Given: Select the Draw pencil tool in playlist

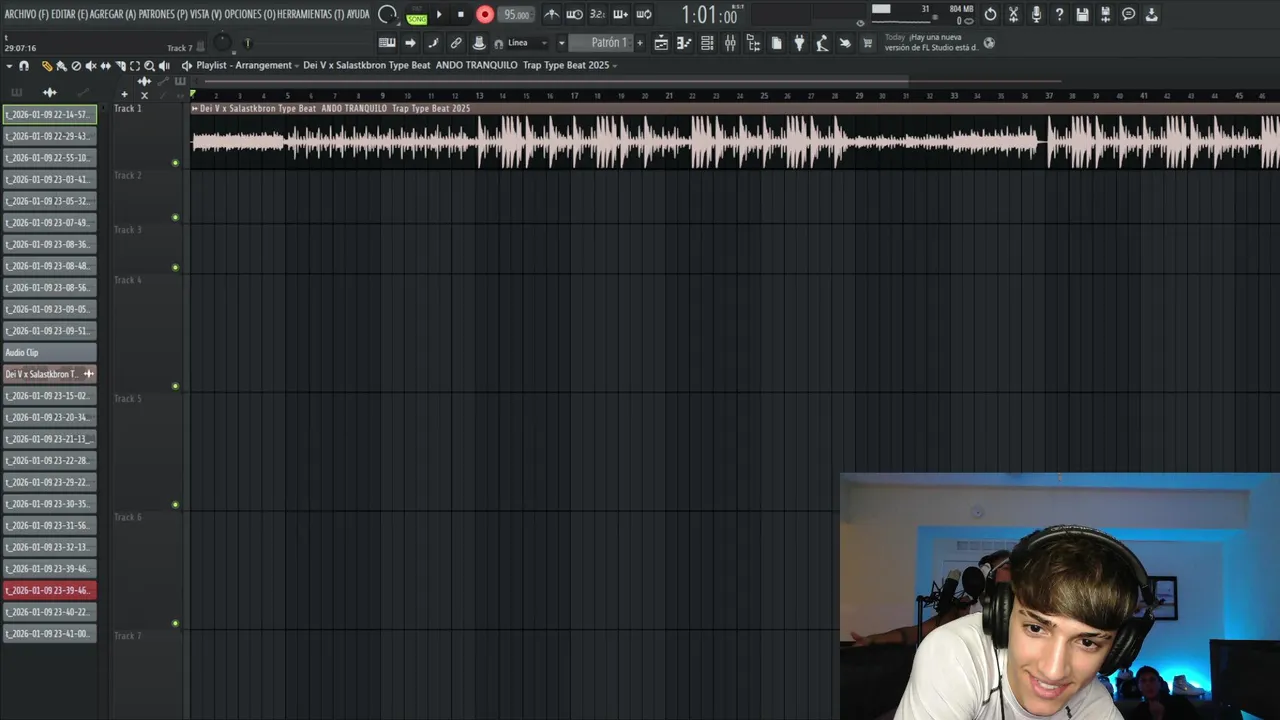Looking at the screenshot, I should click(x=47, y=66).
